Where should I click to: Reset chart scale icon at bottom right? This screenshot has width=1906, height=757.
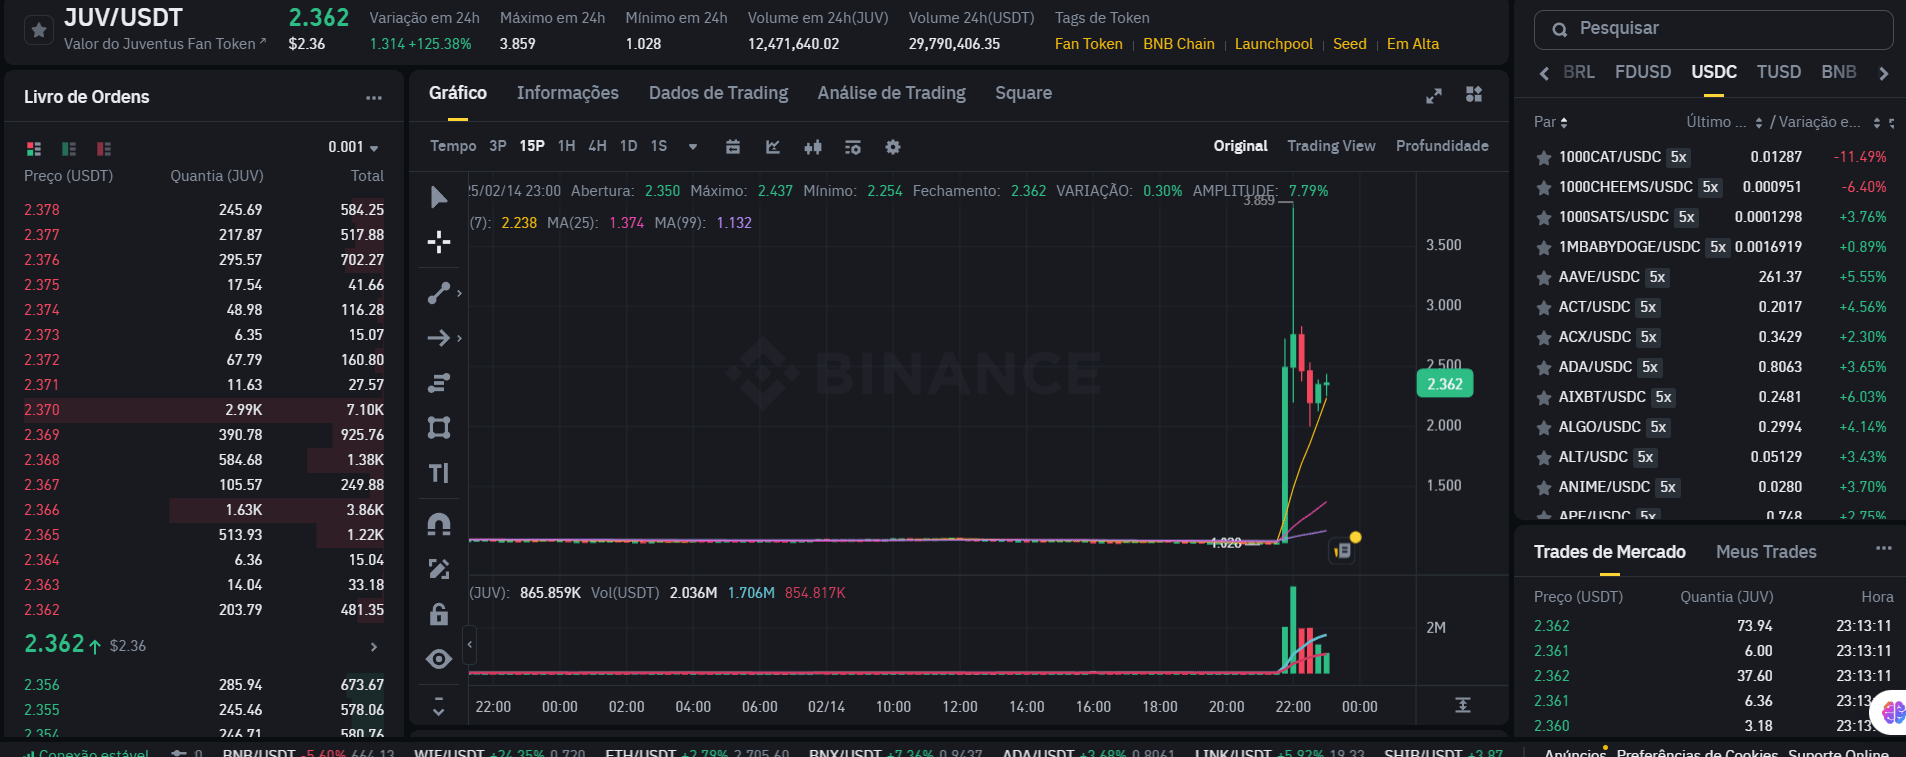(x=1463, y=706)
